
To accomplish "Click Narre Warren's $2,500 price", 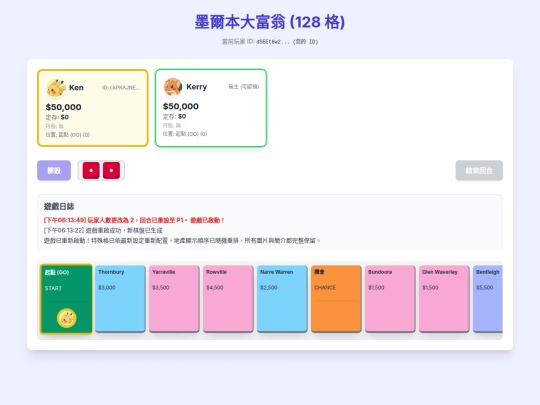I will pyautogui.click(x=269, y=288).
